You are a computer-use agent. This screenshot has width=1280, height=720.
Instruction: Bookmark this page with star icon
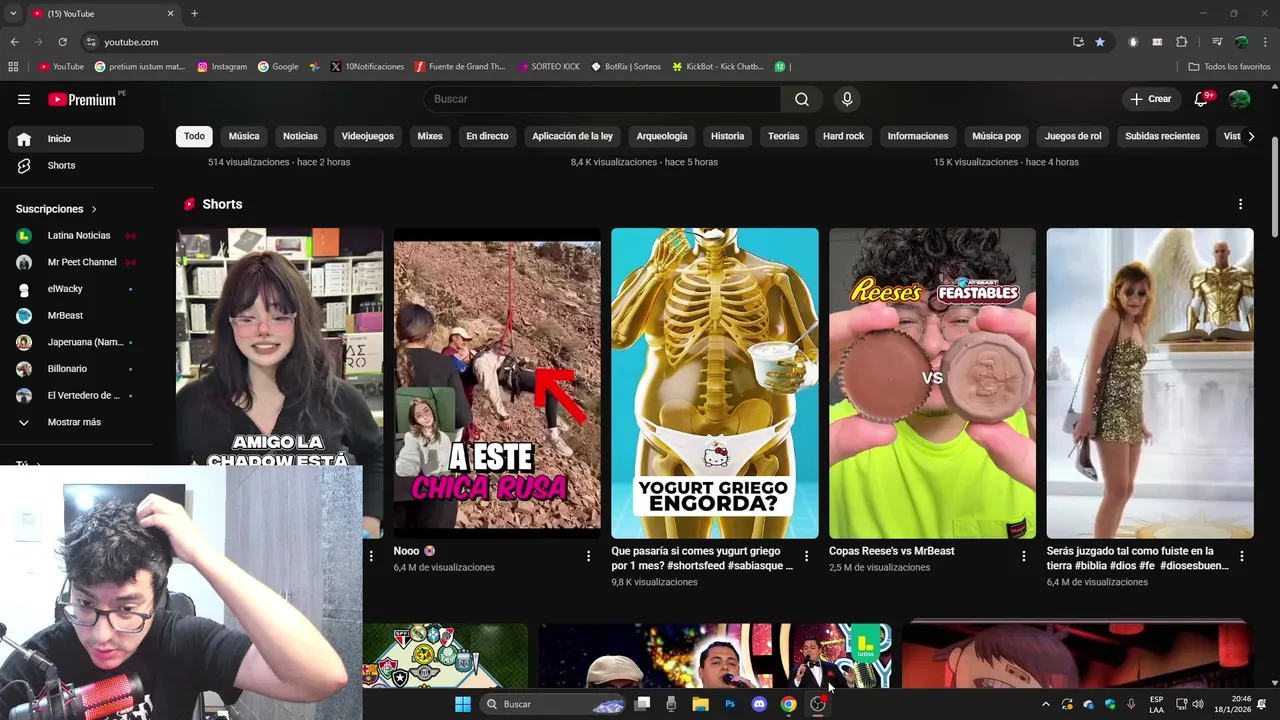click(x=1100, y=42)
